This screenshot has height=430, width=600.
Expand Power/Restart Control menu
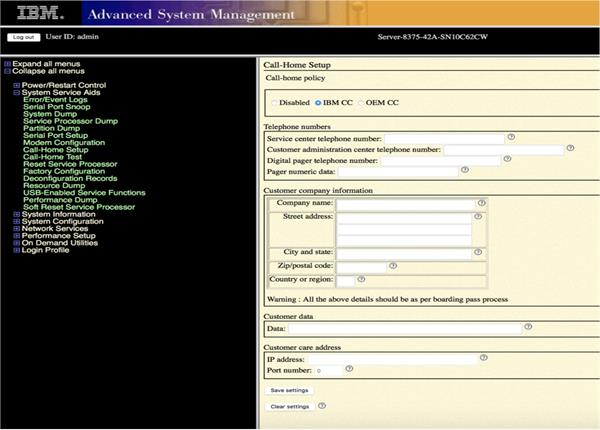pyautogui.click(x=16, y=85)
